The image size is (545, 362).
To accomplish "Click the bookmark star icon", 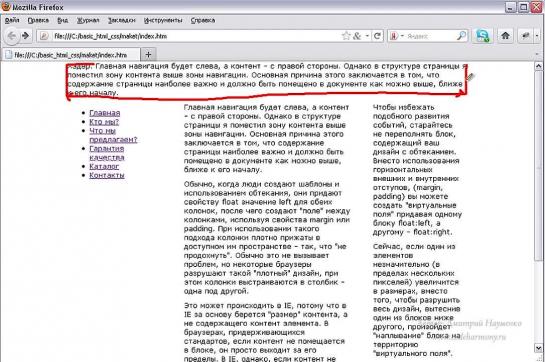I will coord(346,36).
